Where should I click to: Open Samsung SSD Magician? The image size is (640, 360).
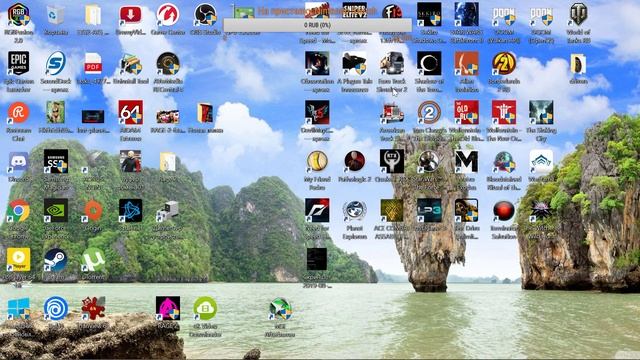click(x=56, y=162)
